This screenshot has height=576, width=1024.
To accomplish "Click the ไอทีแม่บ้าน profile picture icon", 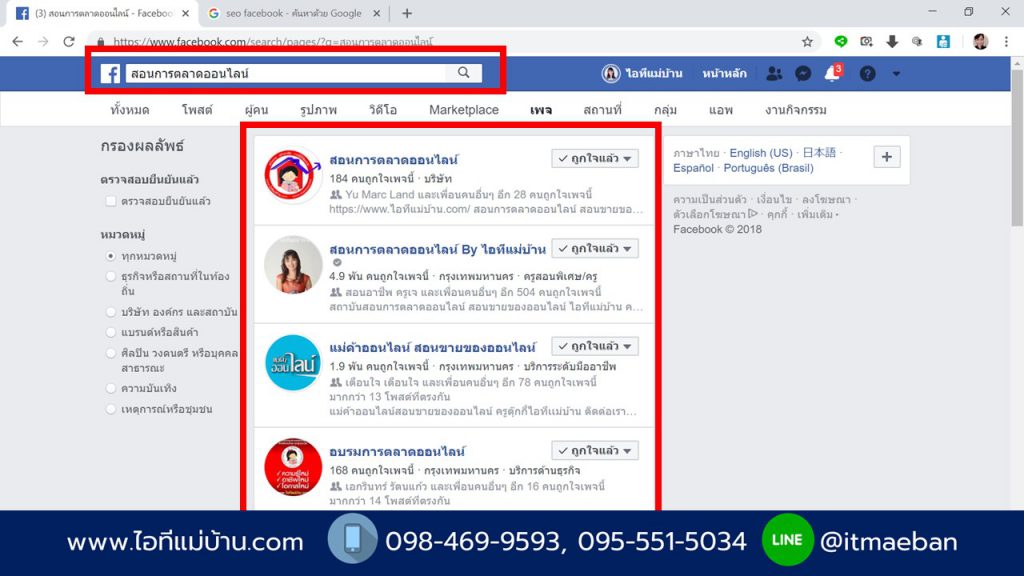I will tap(611, 73).
